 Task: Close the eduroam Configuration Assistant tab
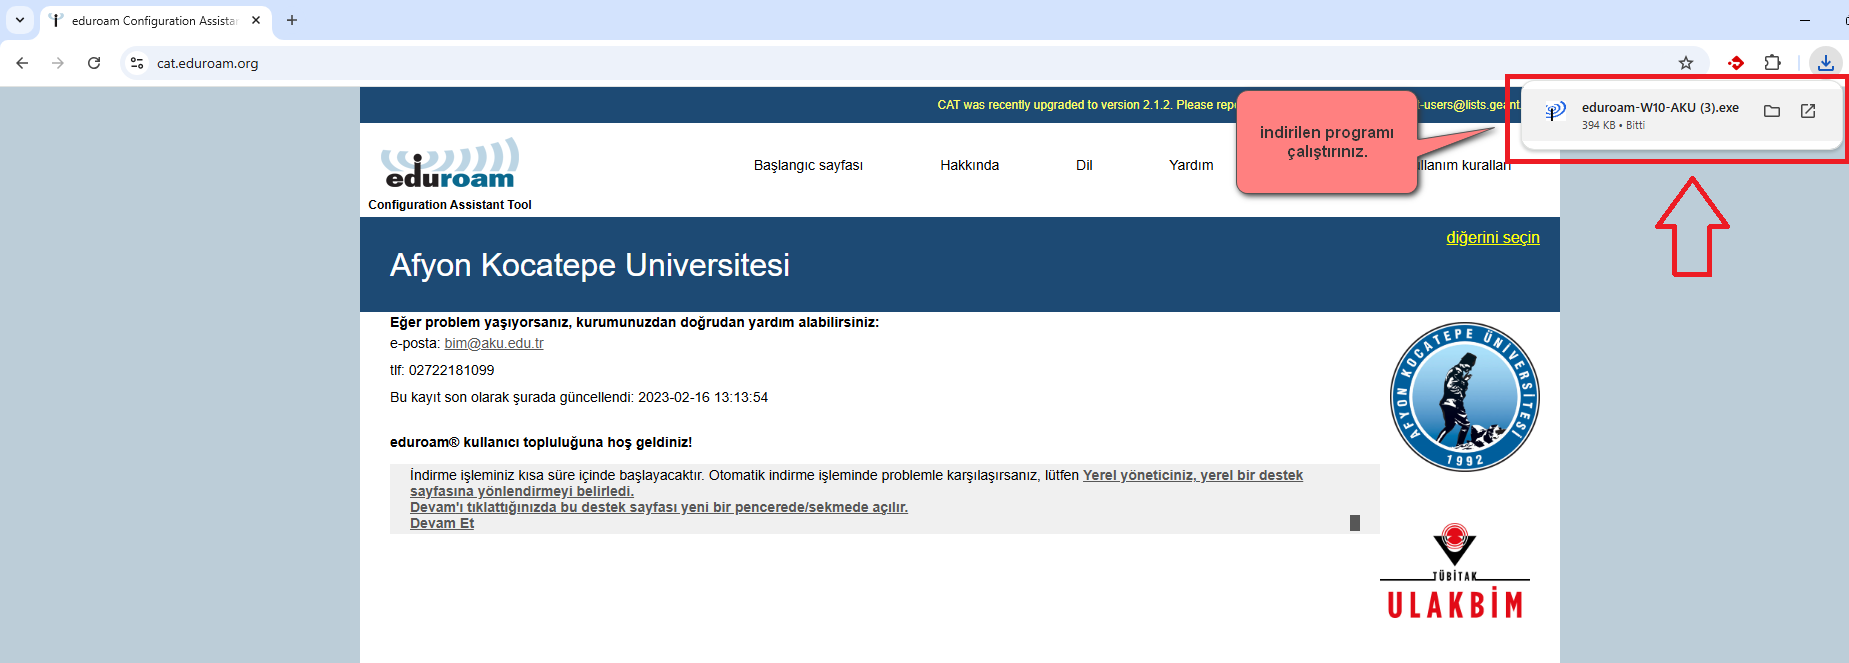point(256,20)
